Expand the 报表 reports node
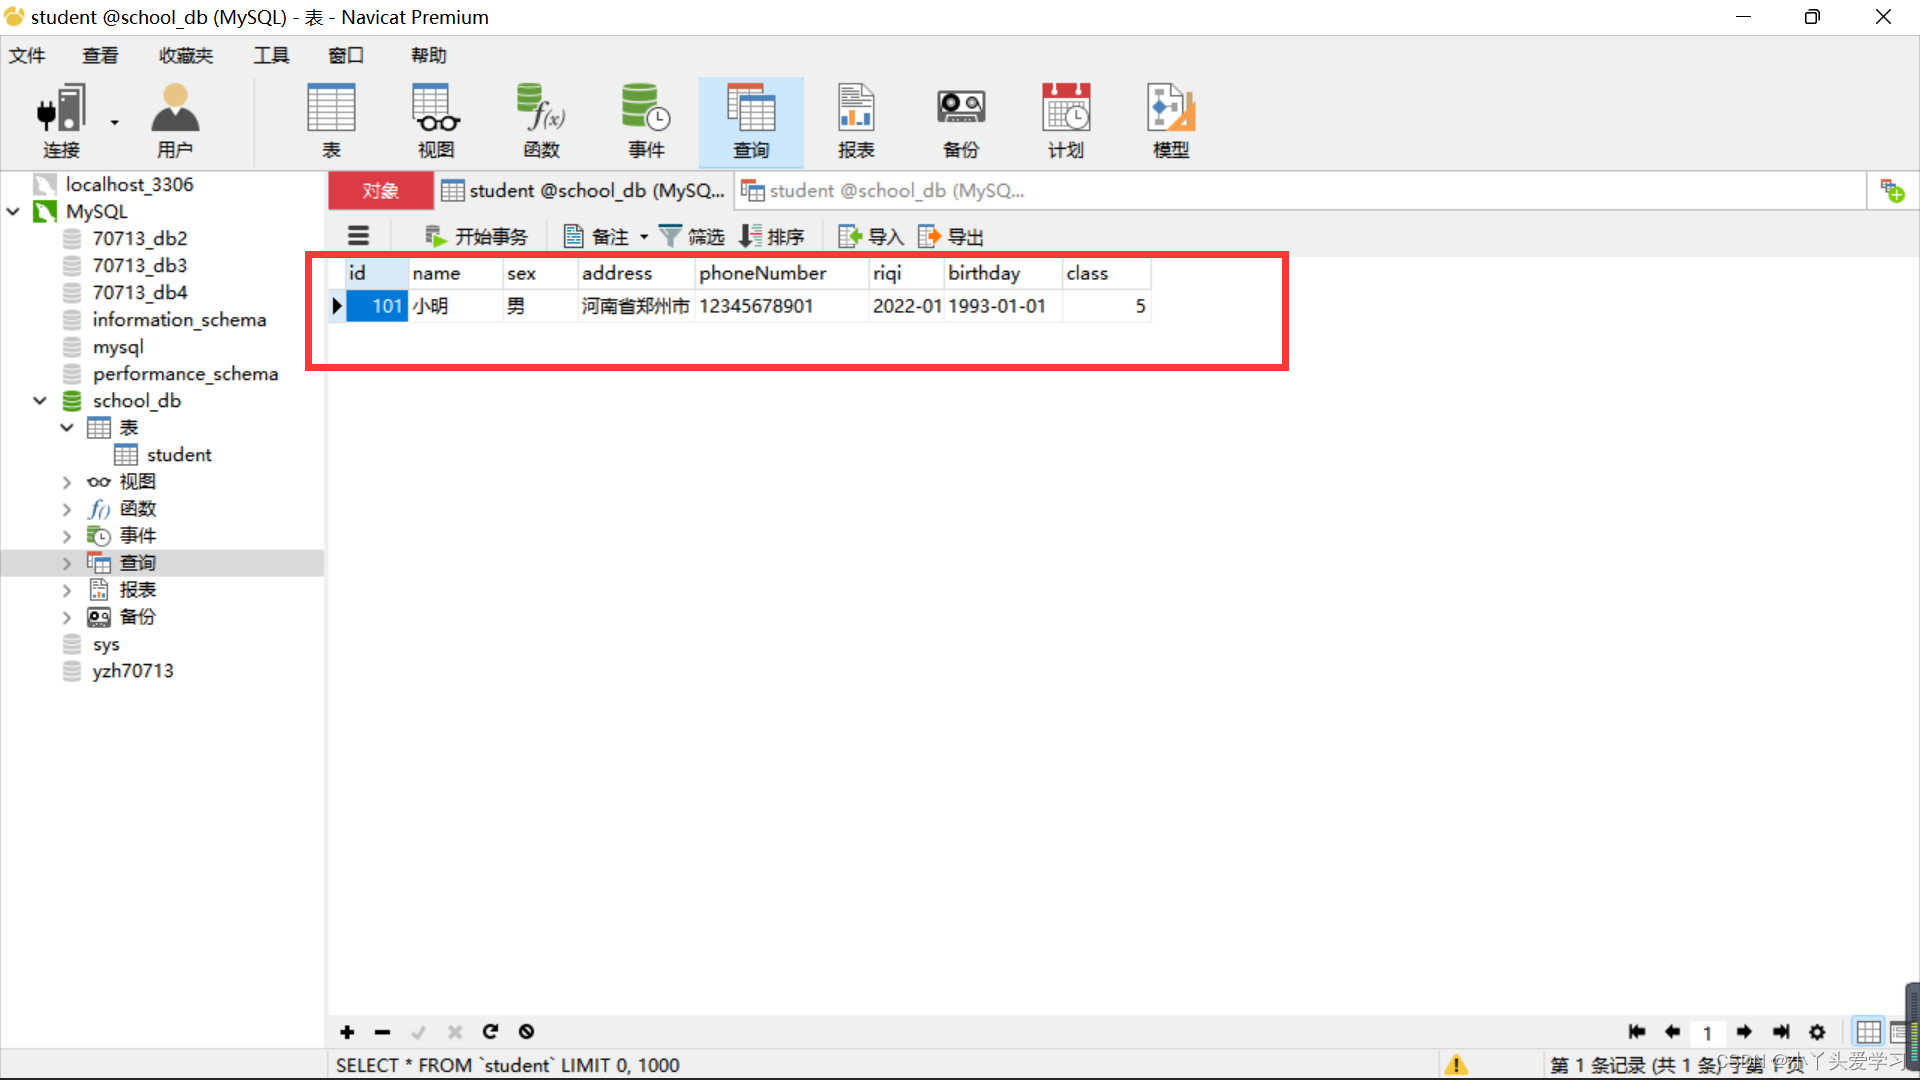Image resolution: width=1920 pixels, height=1080 pixels. [67, 590]
